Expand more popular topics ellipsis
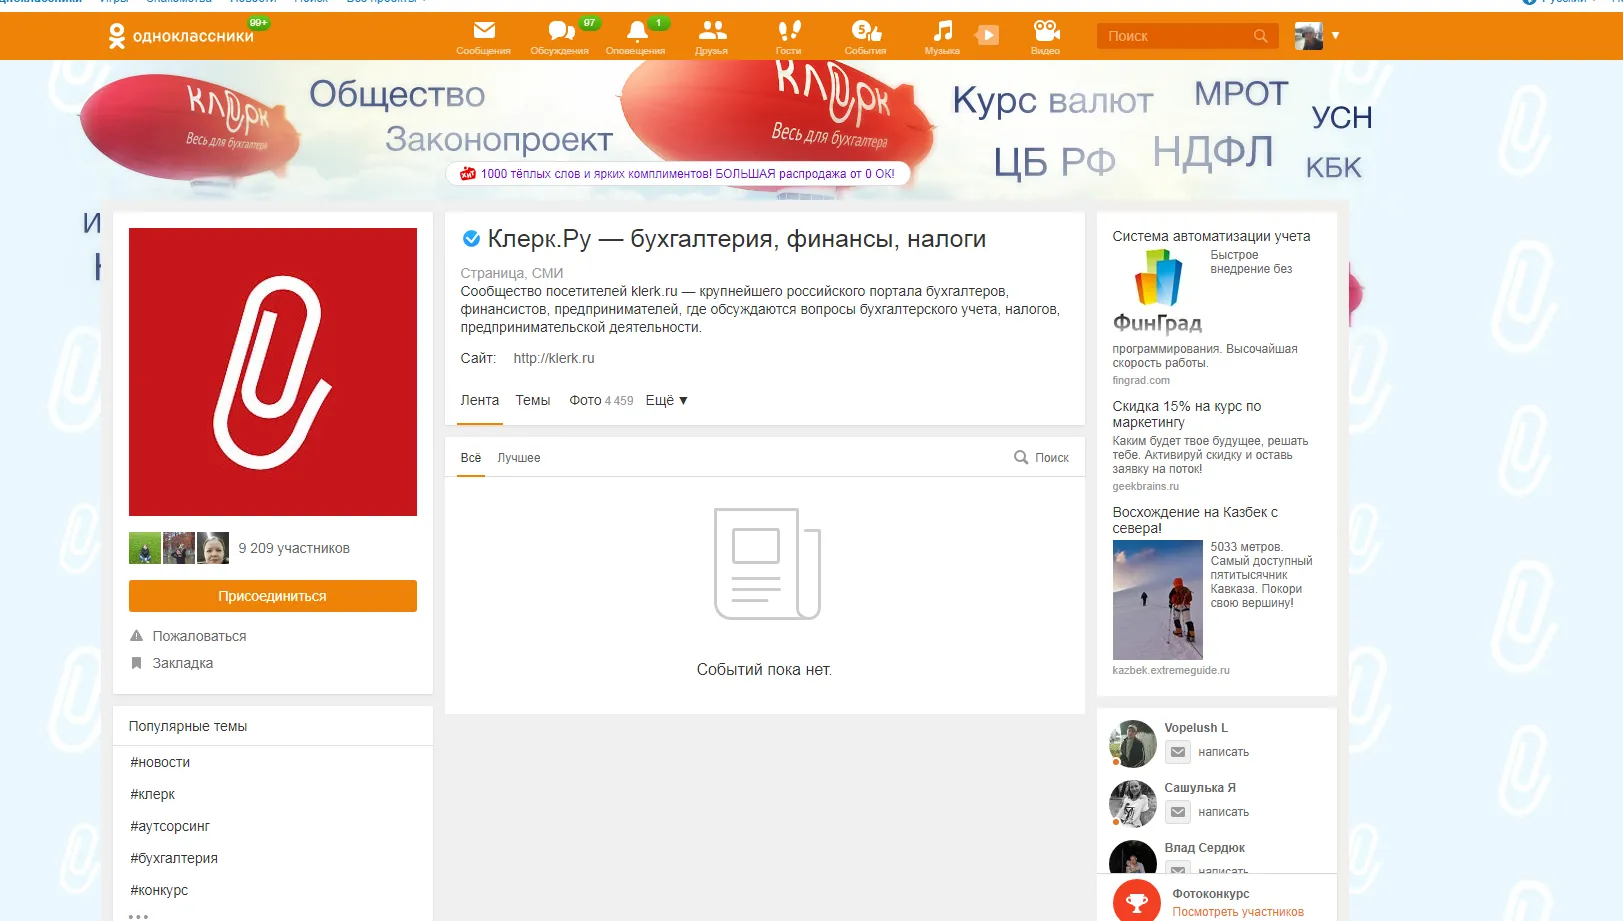 click(138, 915)
